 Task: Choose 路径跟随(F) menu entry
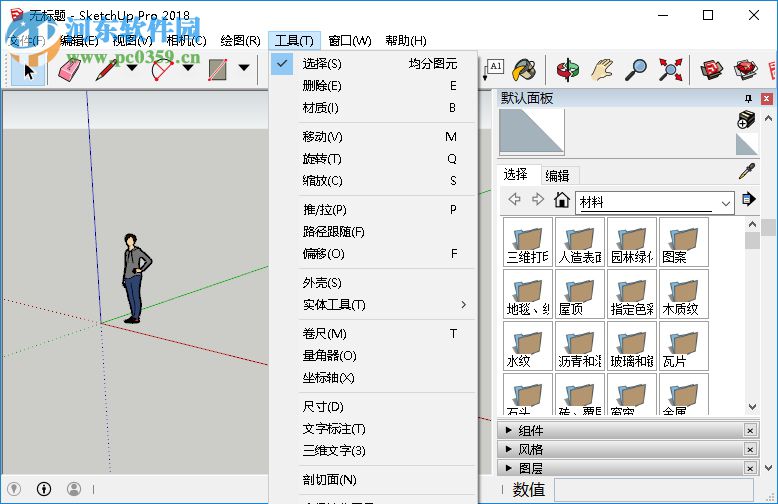[x=373, y=232]
